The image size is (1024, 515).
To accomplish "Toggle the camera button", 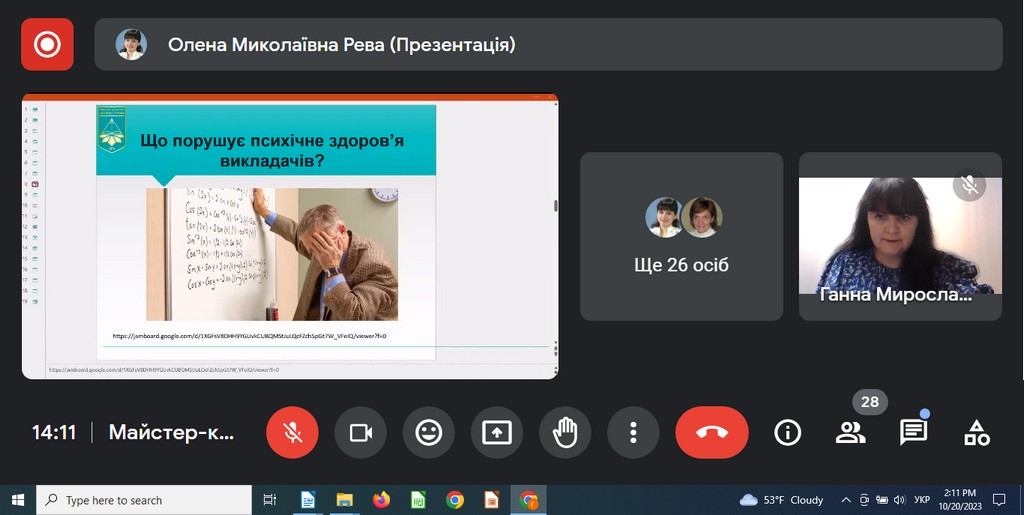I will [x=360, y=432].
